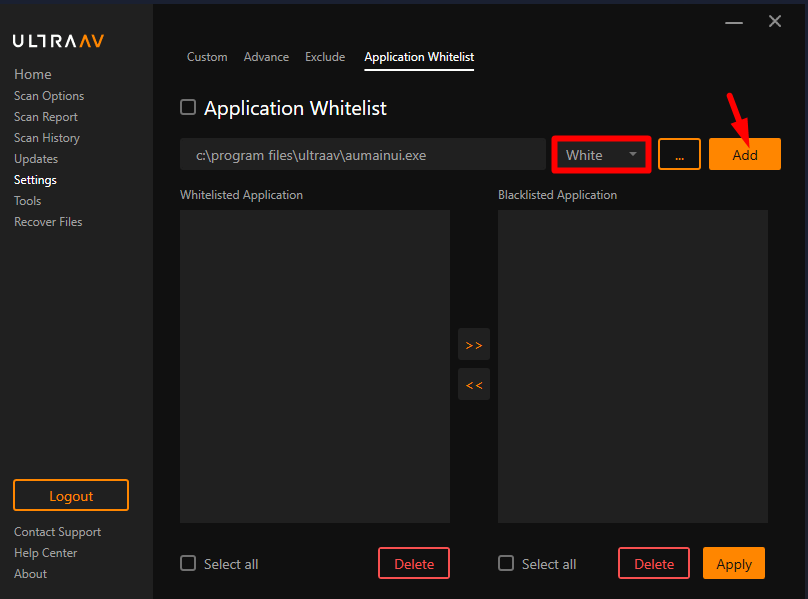This screenshot has width=808, height=599.
Task: Open the Help Center link
Action: [x=45, y=553]
